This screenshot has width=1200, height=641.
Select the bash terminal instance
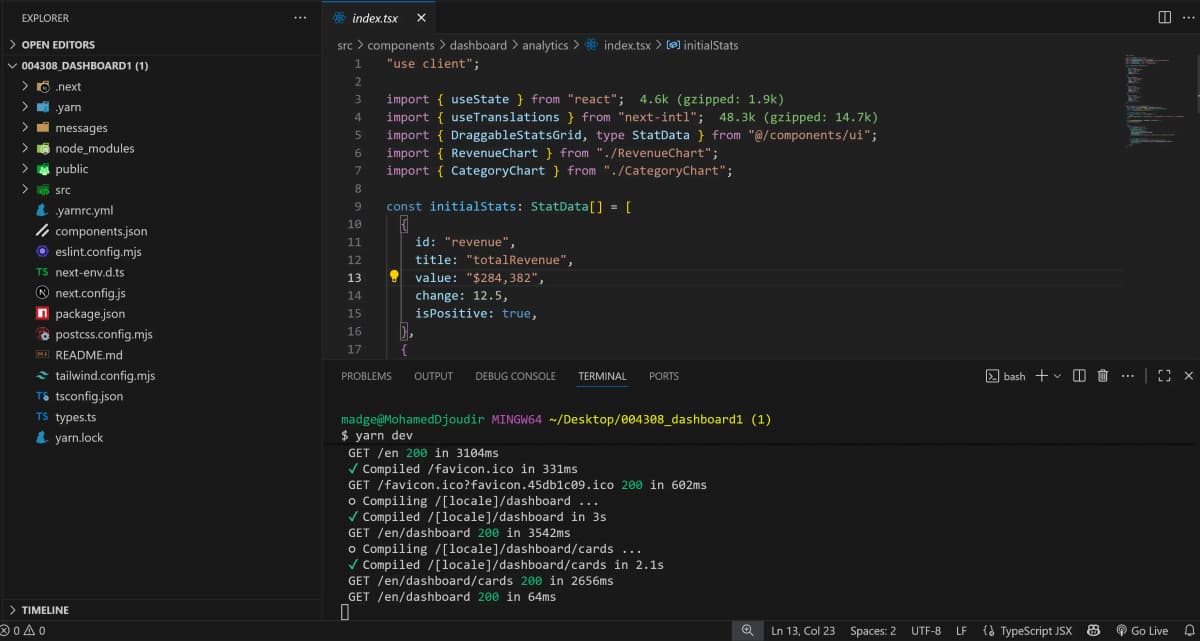coord(1006,376)
